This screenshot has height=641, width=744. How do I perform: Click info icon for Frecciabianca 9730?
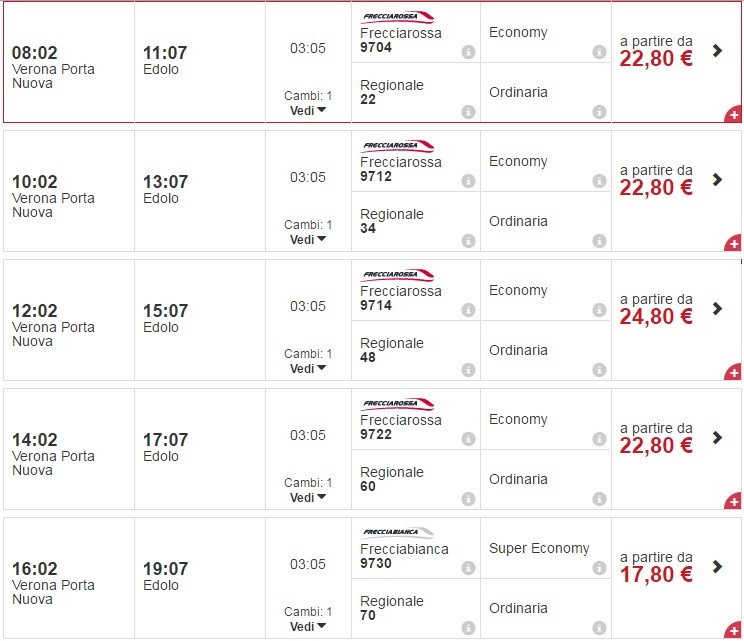click(x=468, y=568)
